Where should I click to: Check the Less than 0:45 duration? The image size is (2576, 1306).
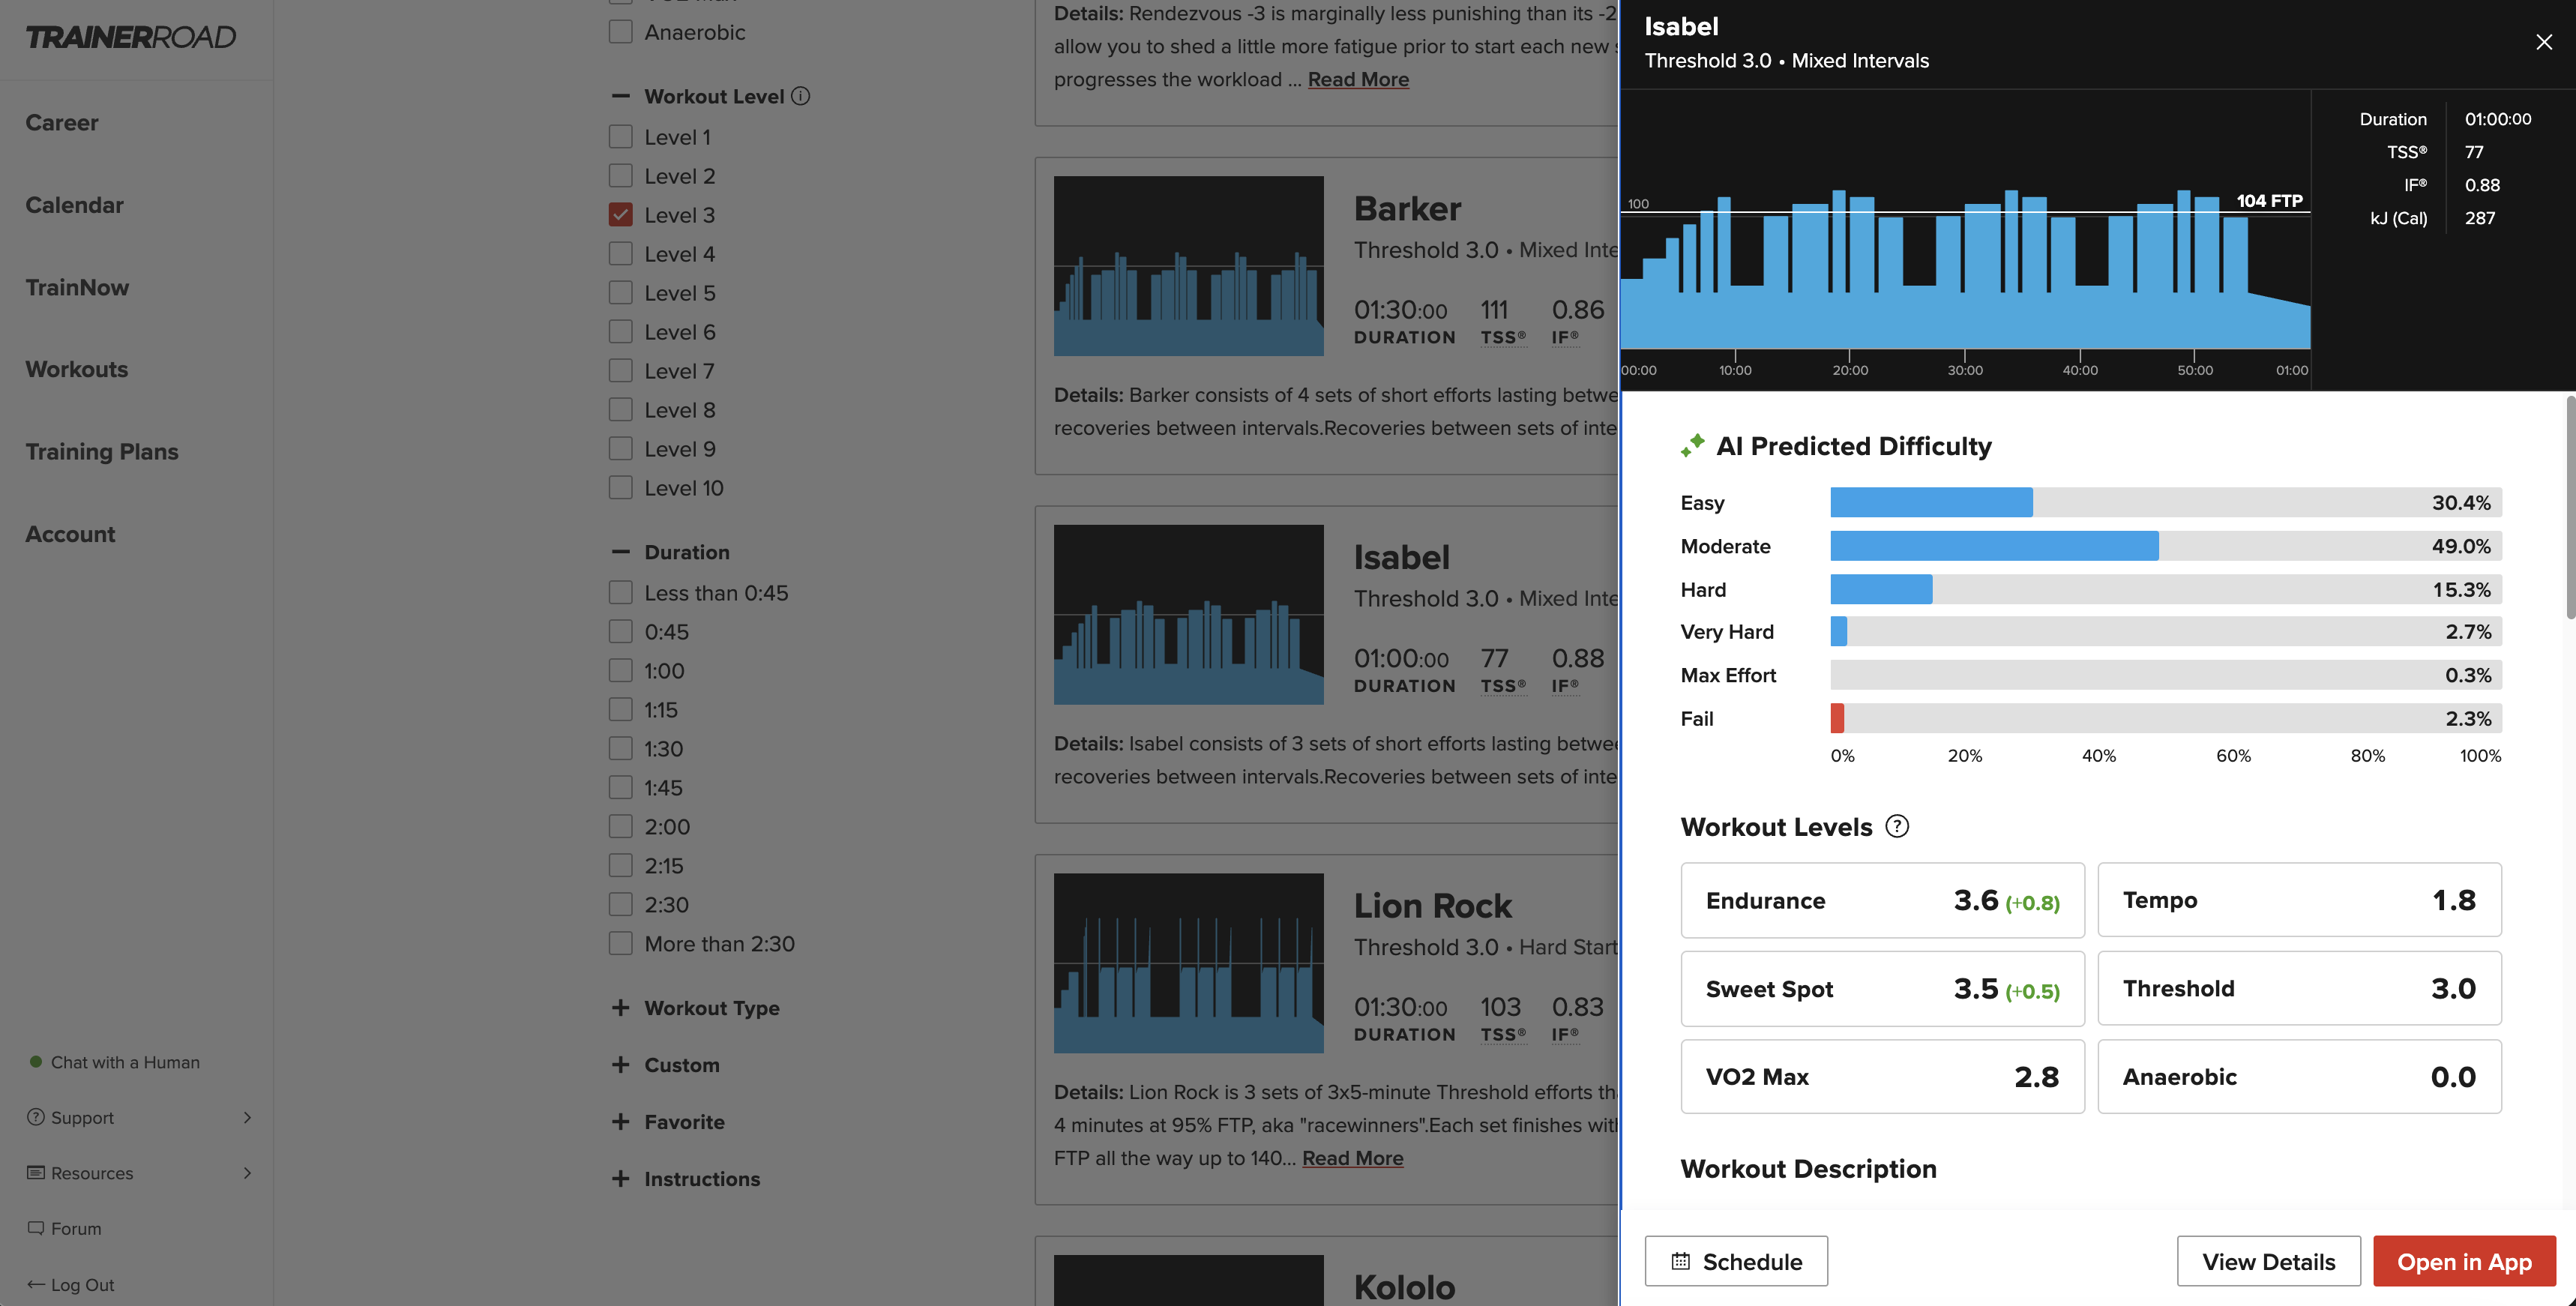pyautogui.click(x=620, y=592)
